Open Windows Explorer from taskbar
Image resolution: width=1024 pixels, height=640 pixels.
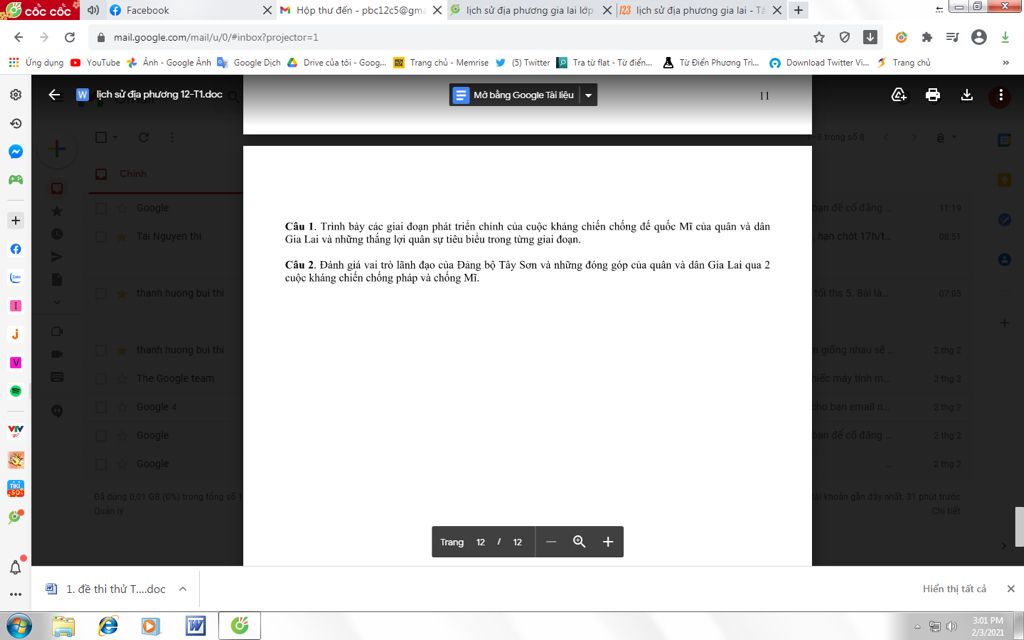coord(63,626)
